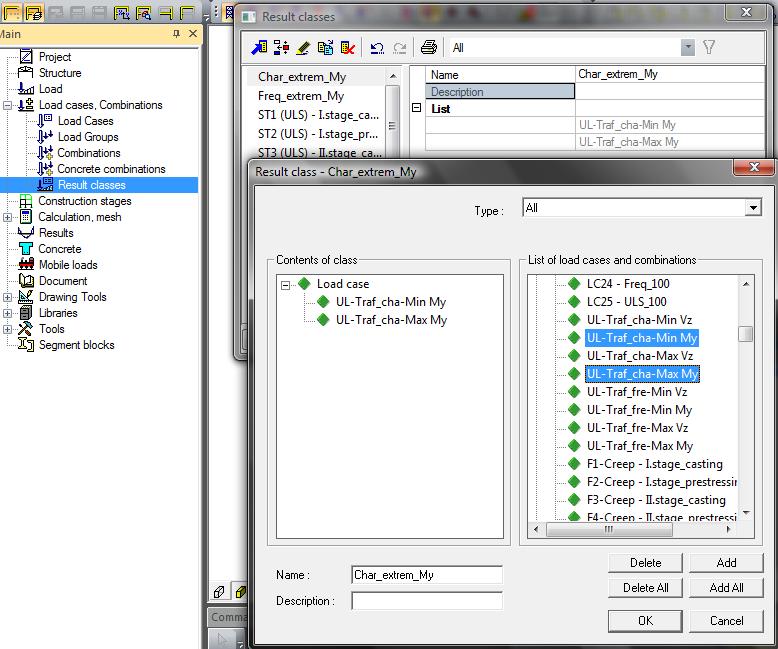
Task: Click the filter funnel icon
Action: click(x=709, y=47)
